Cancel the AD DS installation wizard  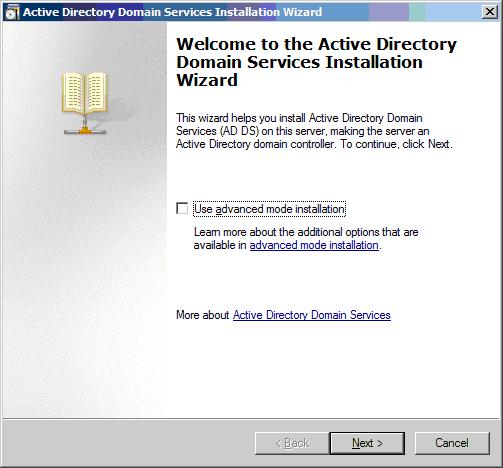[452, 443]
